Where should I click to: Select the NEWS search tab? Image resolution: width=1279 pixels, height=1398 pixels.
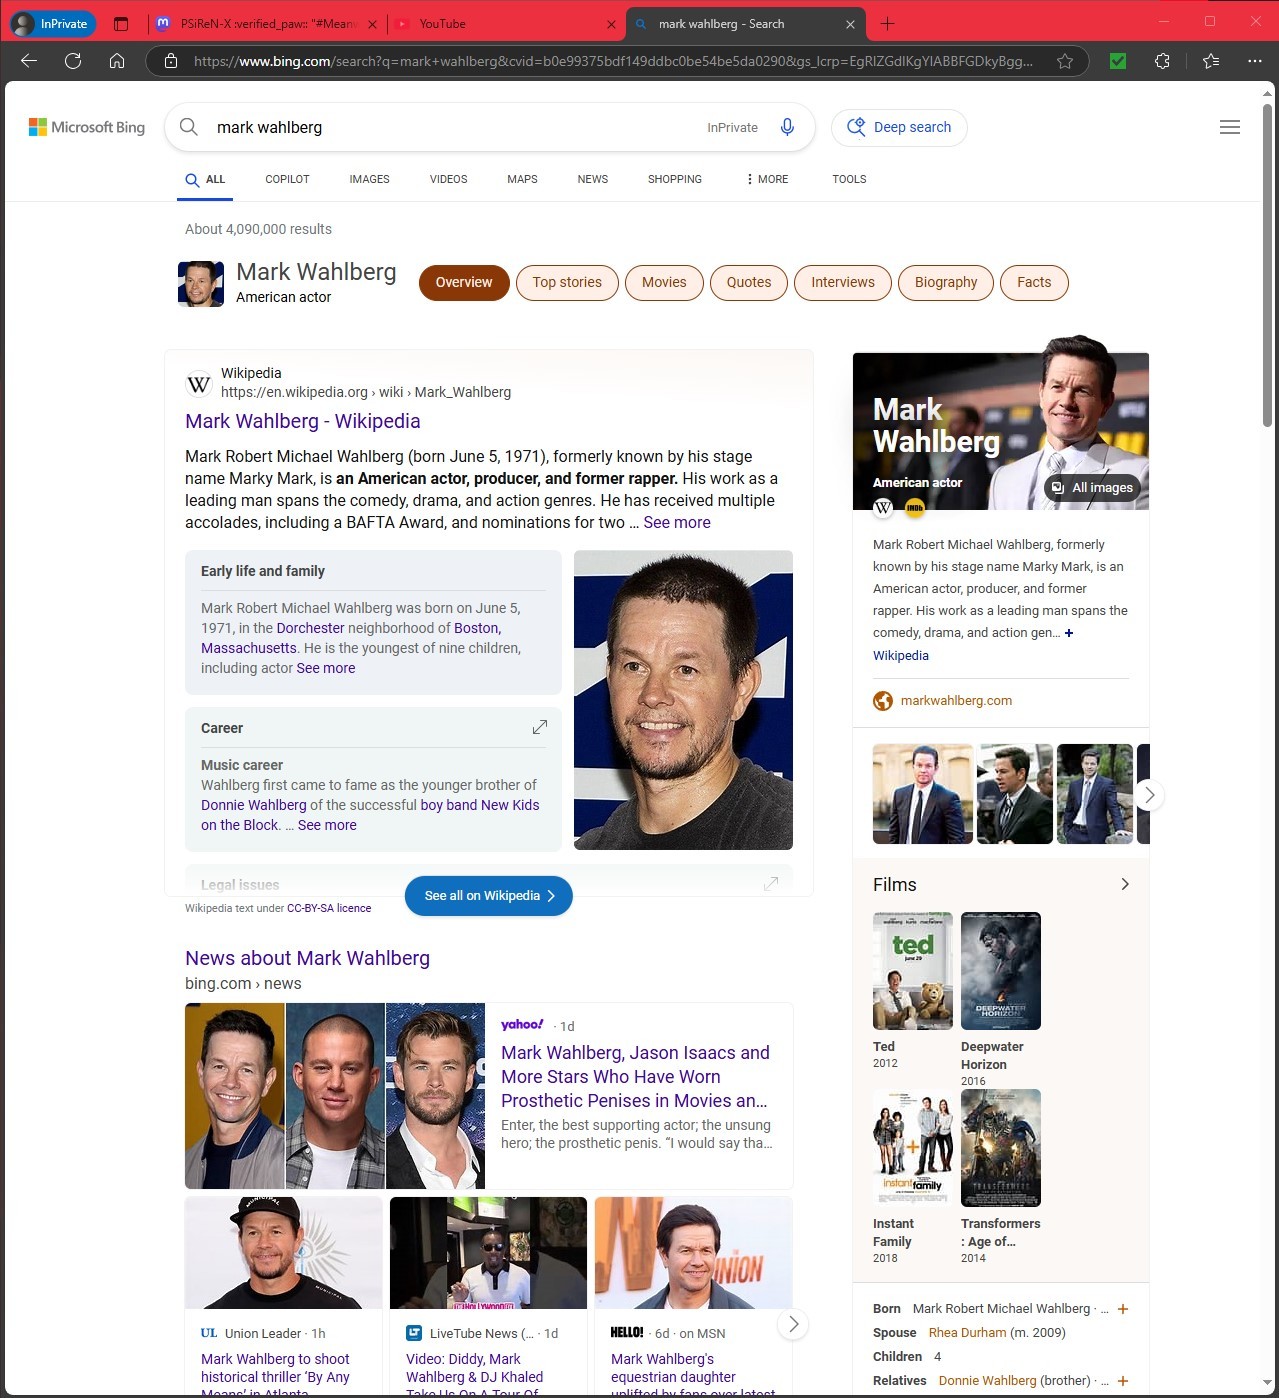(592, 179)
